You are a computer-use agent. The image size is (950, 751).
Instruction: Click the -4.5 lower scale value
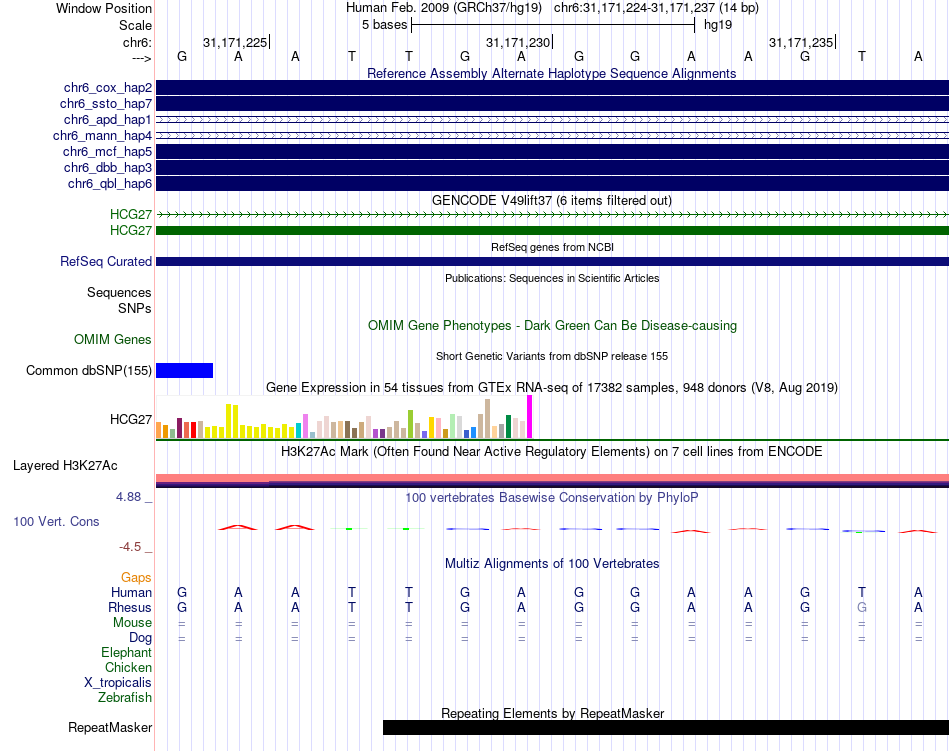pos(130,547)
